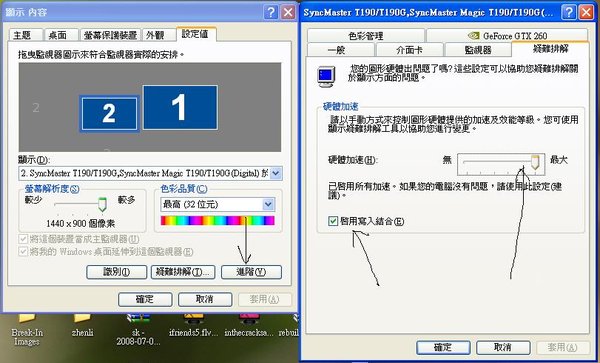Switch to the 螢幕保護裝置 tab
Viewport: 600px width, 363px height.
pos(111,35)
